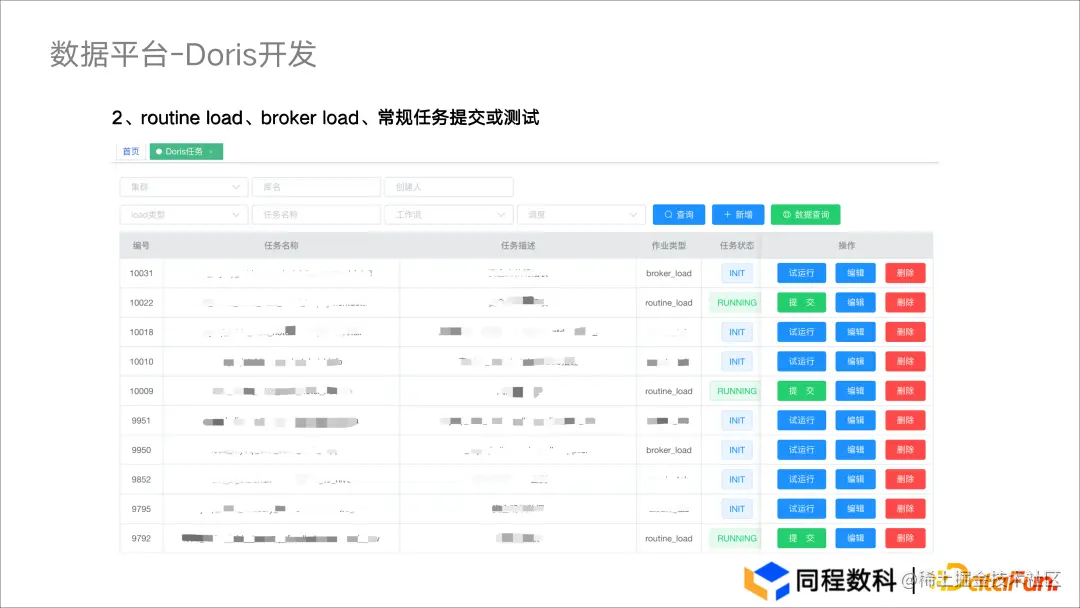Image resolution: width=1080 pixels, height=608 pixels.
Task: Click 试运行 for broker_load task 10031
Action: (x=801, y=272)
